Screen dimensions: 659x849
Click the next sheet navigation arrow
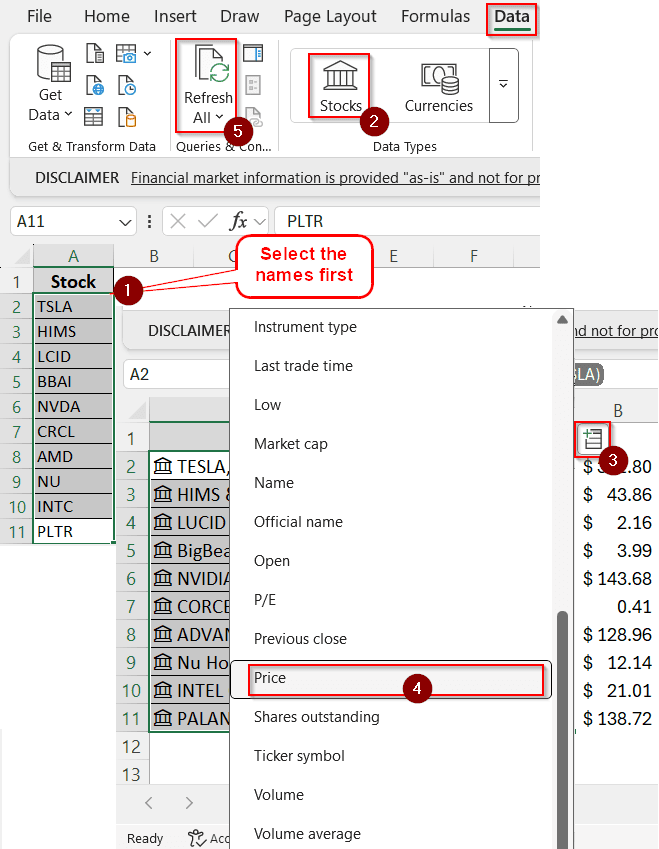click(x=189, y=803)
